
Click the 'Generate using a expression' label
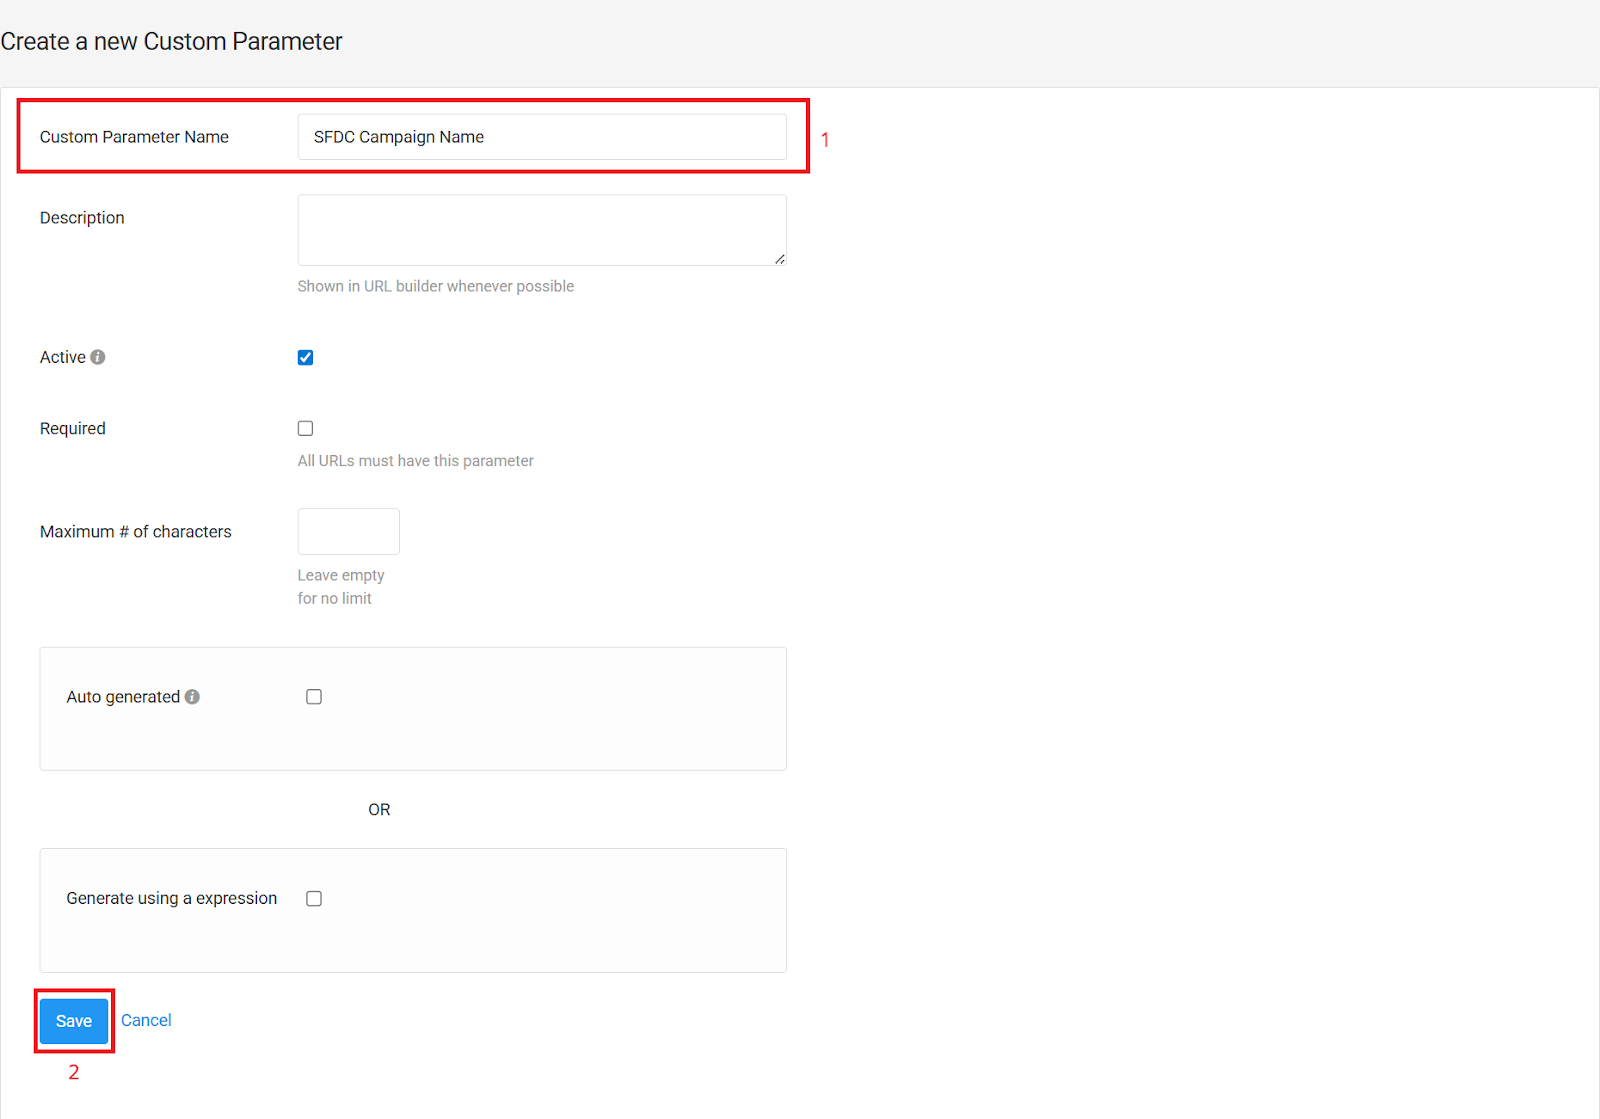(172, 898)
